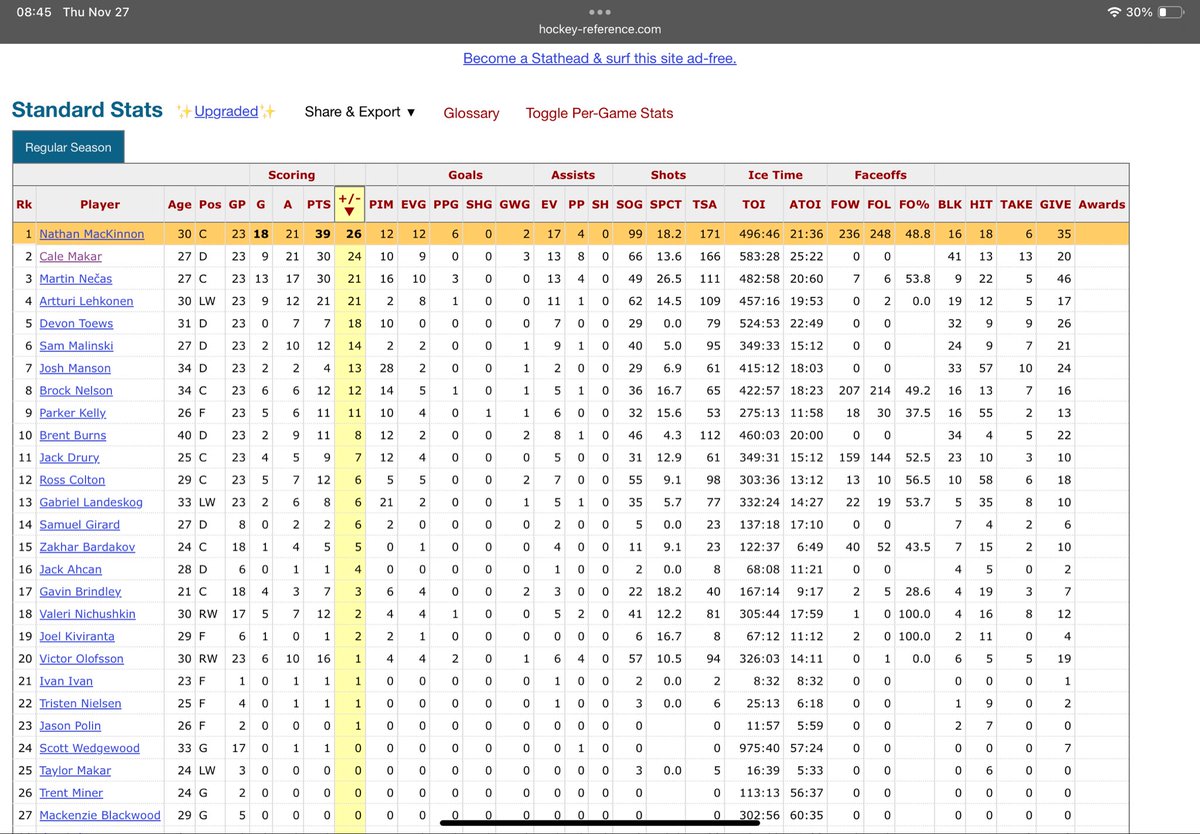Viewport: 1200px width, 834px height.
Task: Open Cale Makar player page
Action: pos(70,256)
